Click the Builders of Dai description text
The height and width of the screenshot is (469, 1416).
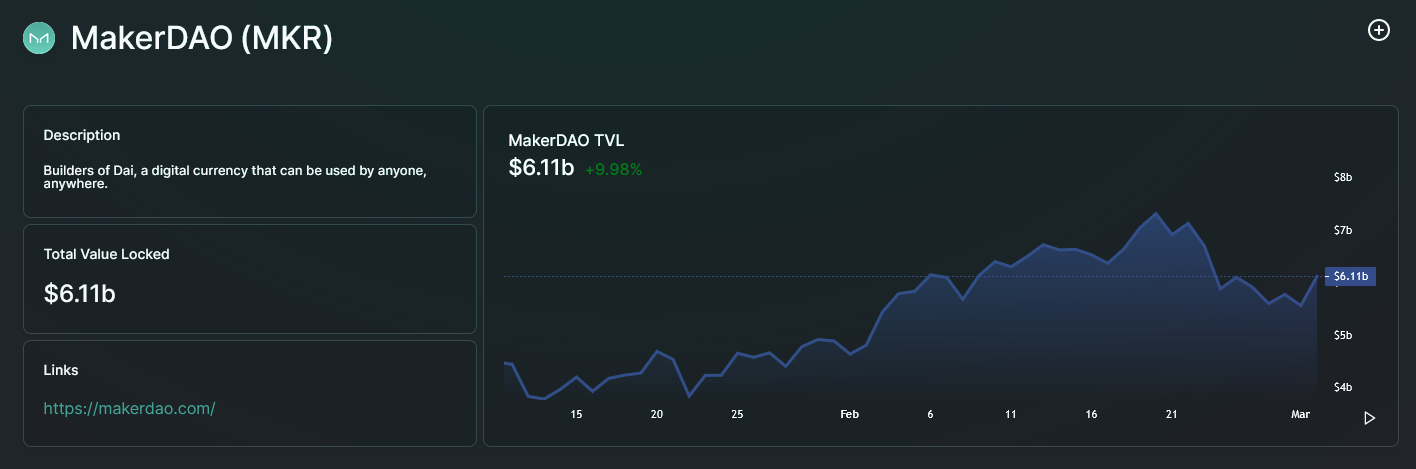click(235, 177)
